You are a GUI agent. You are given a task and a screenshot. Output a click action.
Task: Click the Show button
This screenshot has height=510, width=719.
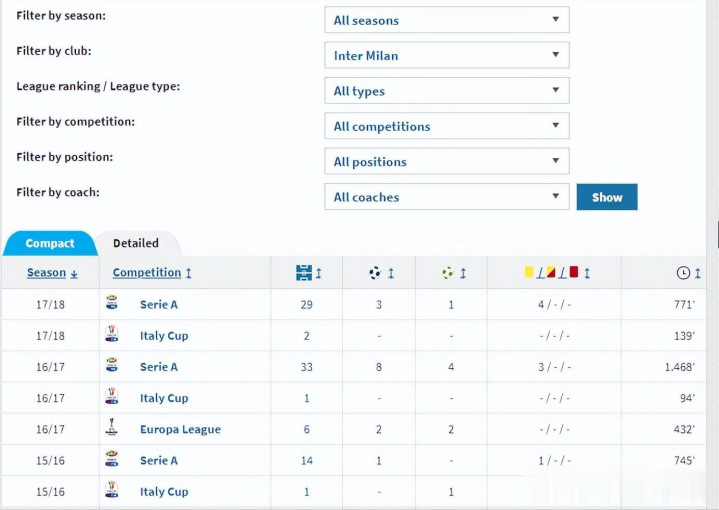pos(607,197)
